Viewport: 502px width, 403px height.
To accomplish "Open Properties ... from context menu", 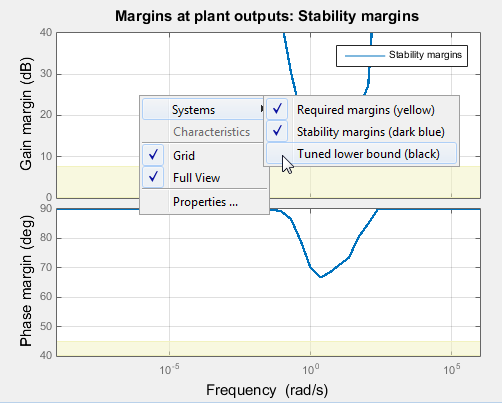I will coord(204,202).
